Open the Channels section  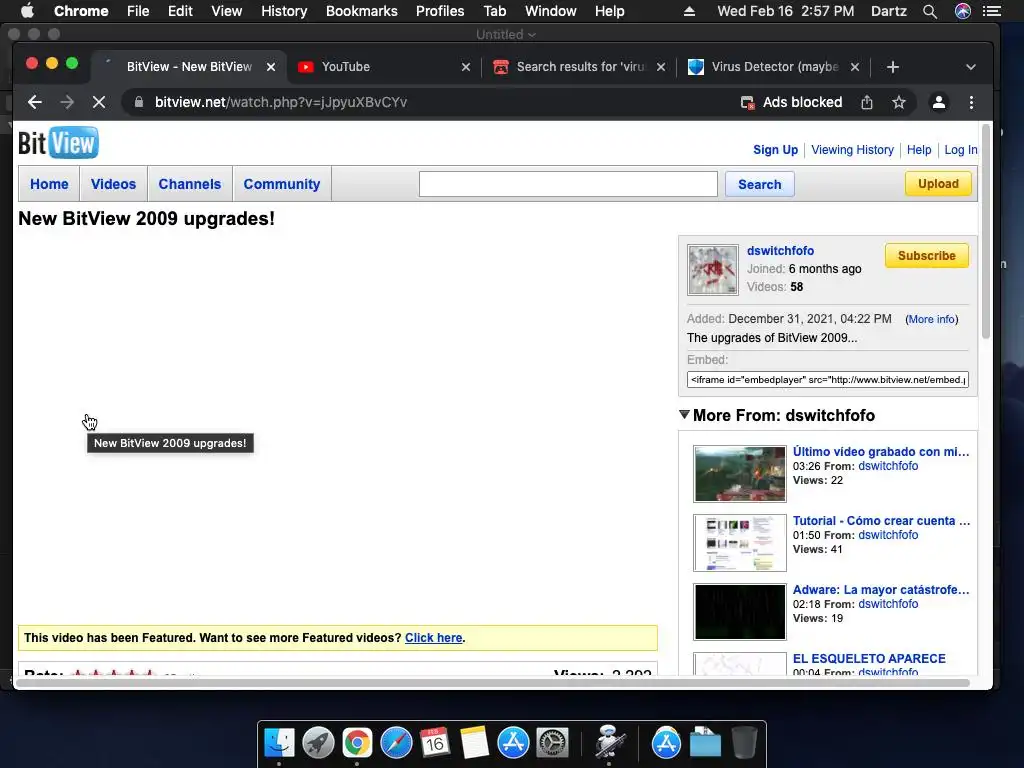pyautogui.click(x=189, y=184)
